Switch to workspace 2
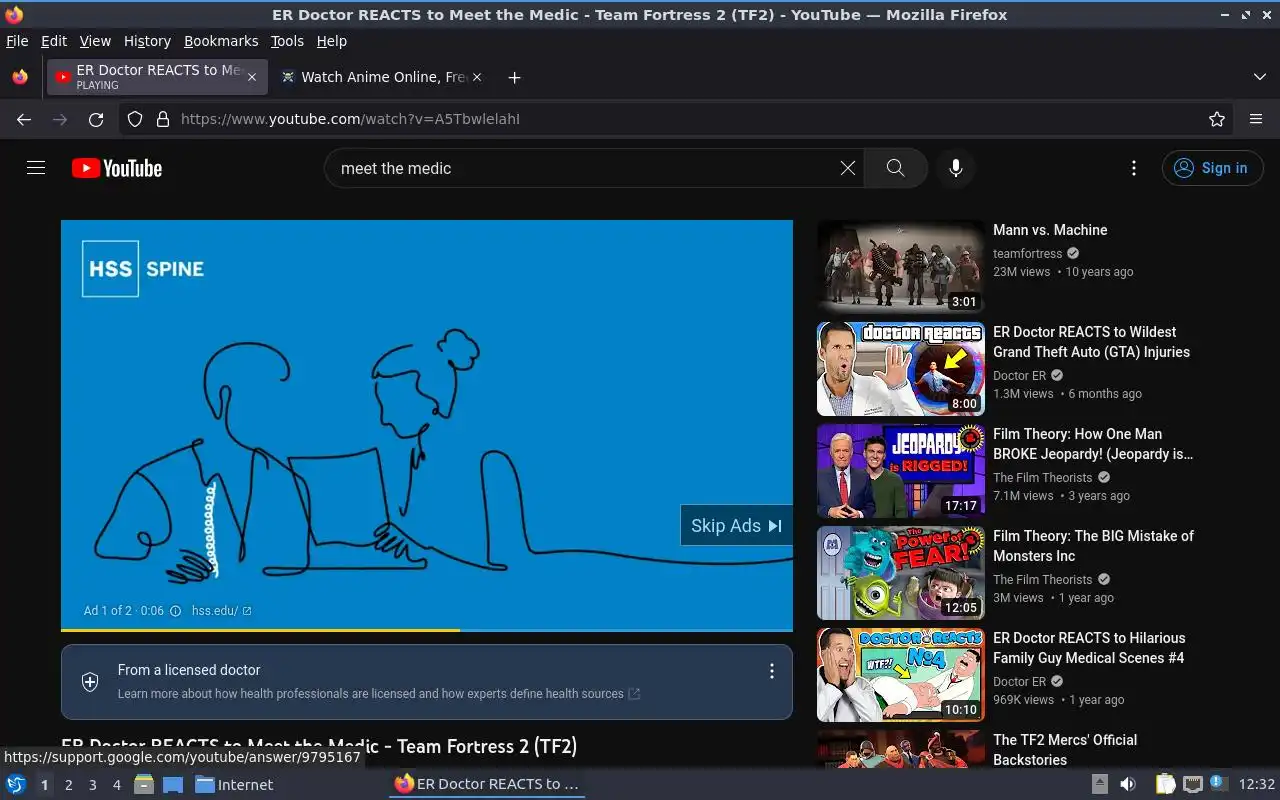 [69, 785]
